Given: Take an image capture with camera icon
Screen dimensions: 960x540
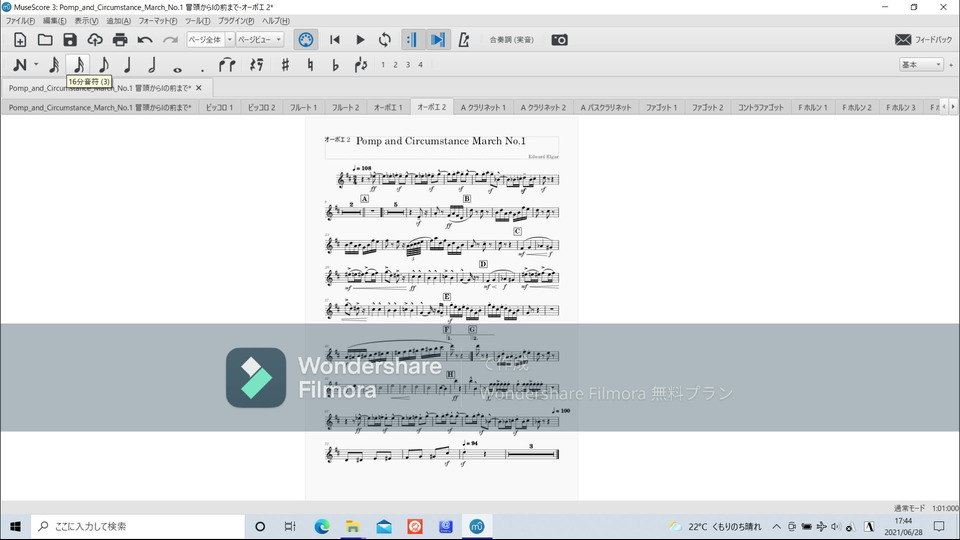Looking at the screenshot, I should coord(559,40).
